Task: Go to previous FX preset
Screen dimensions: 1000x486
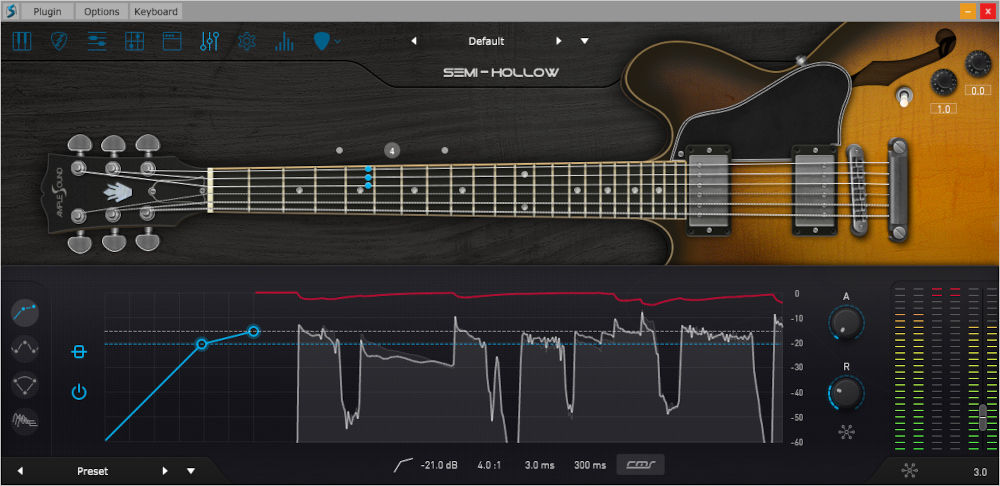Action: 20,471
